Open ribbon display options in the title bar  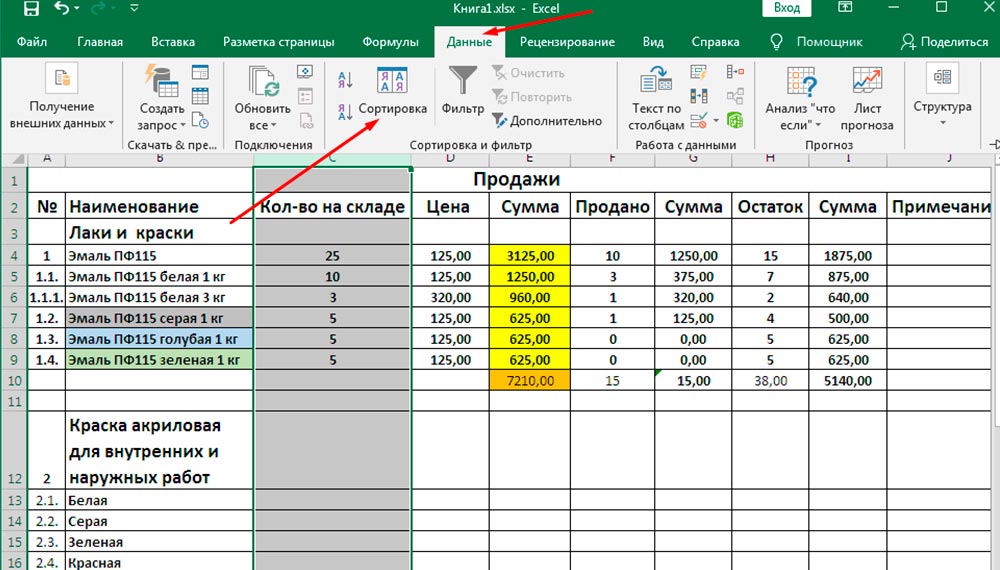click(x=845, y=8)
